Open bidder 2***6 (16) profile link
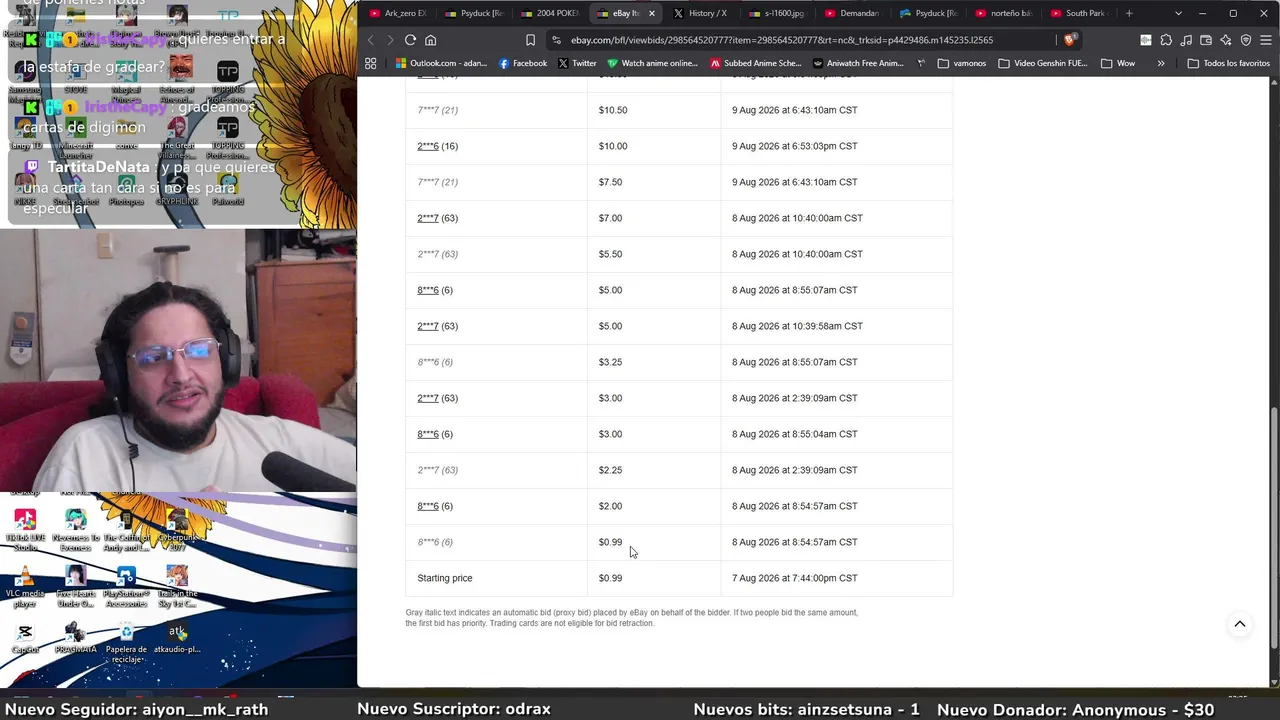 [x=428, y=146]
